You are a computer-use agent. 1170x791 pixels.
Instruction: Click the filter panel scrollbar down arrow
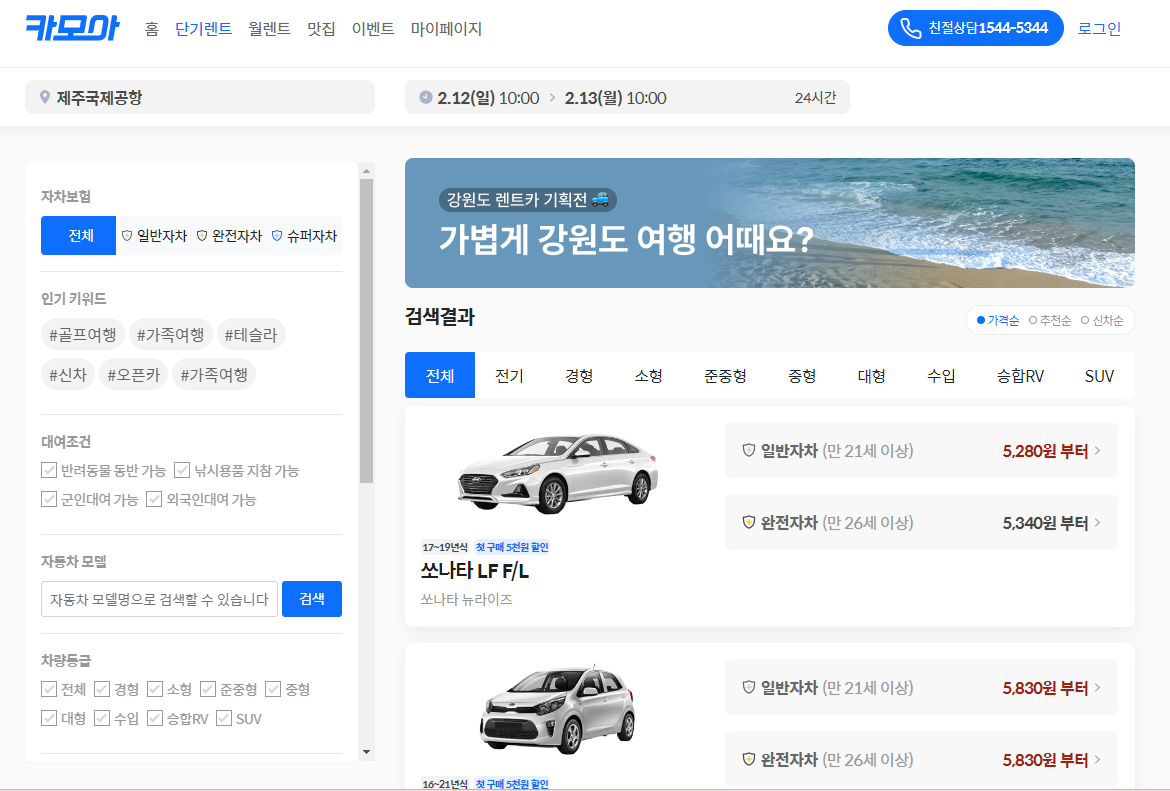point(366,751)
